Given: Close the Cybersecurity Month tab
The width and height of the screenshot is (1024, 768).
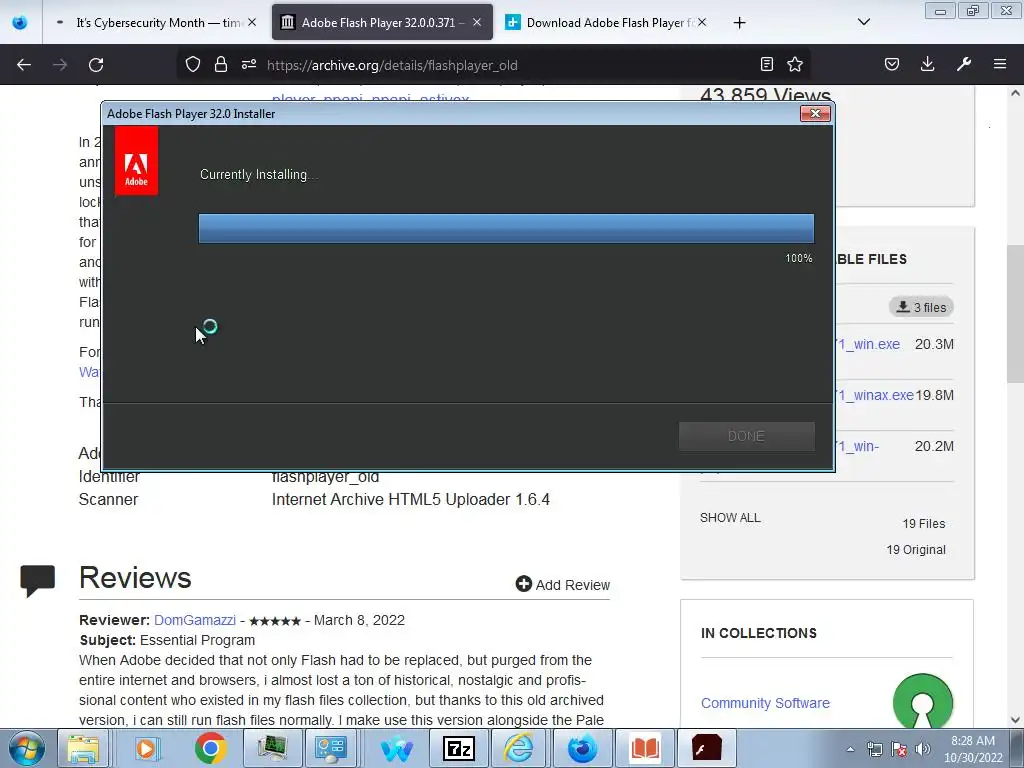Looking at the screenshot, I should (x=252, y=22).
